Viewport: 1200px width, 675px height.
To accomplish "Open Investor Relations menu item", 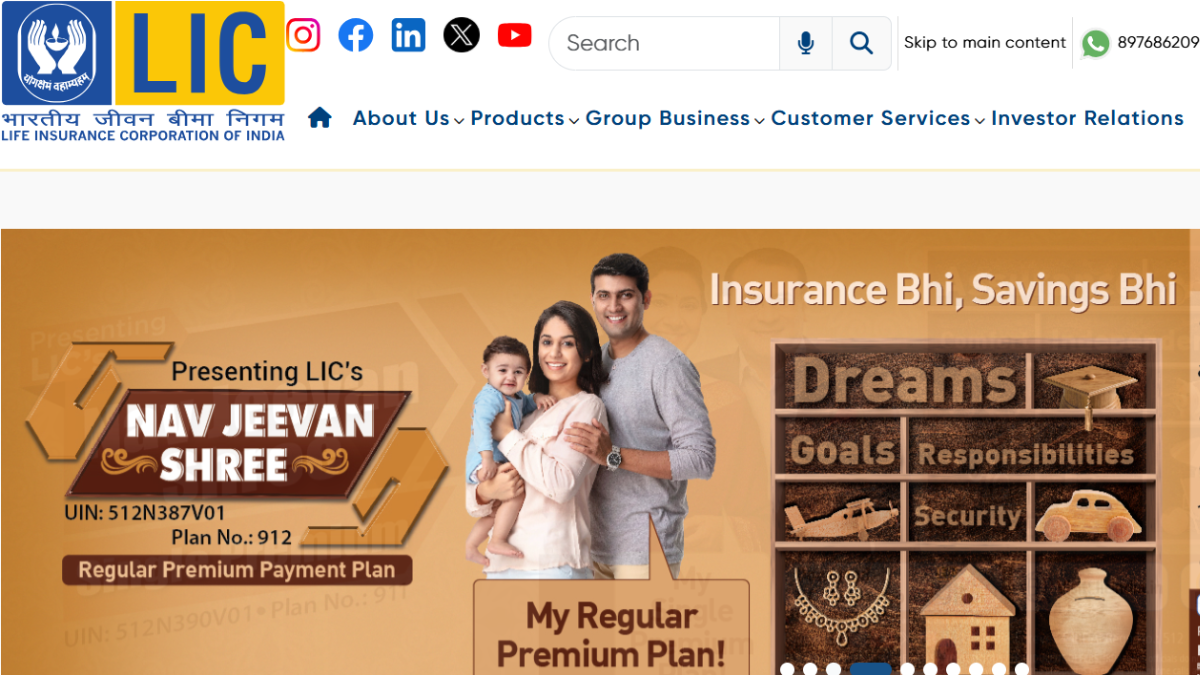I will point(1088,118).
